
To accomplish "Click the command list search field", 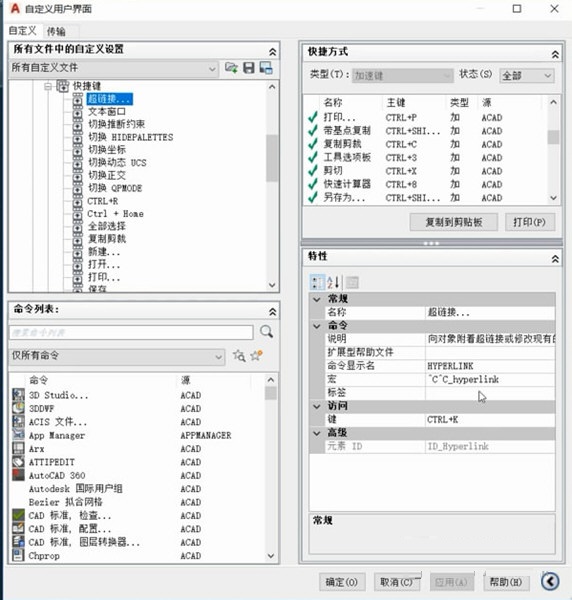I will tap(131, 333).
